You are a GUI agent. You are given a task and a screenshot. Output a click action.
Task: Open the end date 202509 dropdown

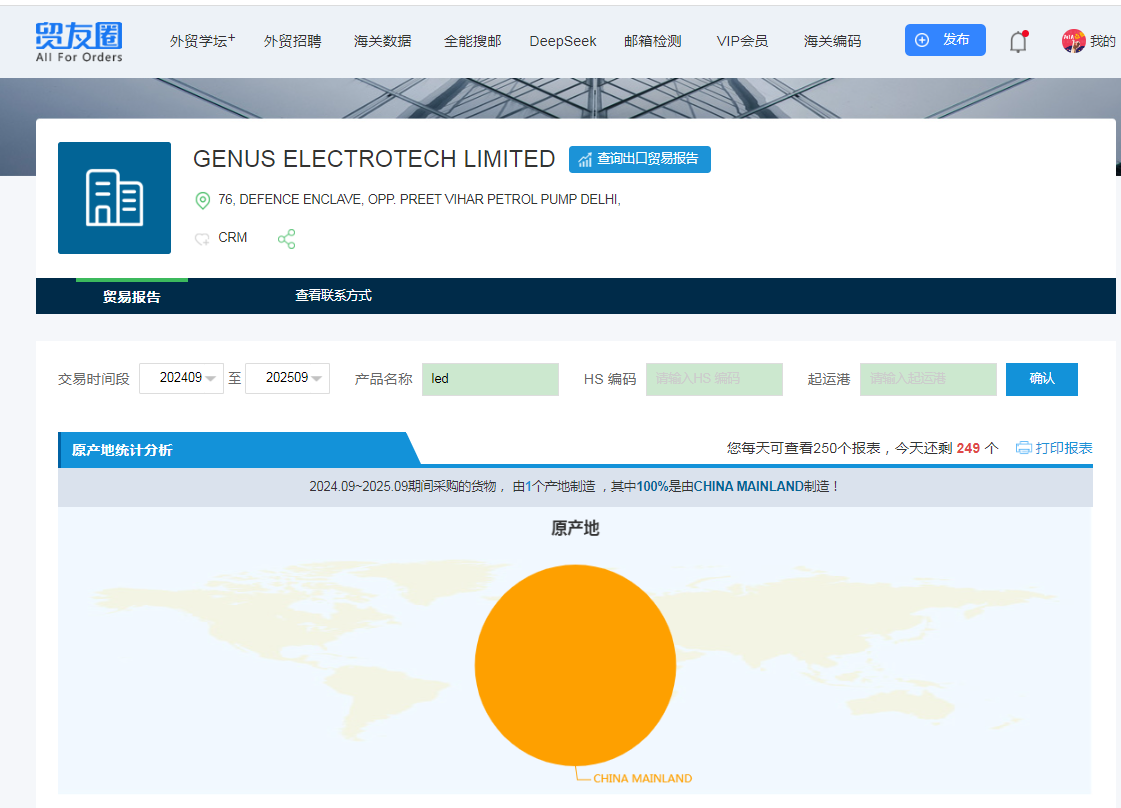tap(287, 379)
